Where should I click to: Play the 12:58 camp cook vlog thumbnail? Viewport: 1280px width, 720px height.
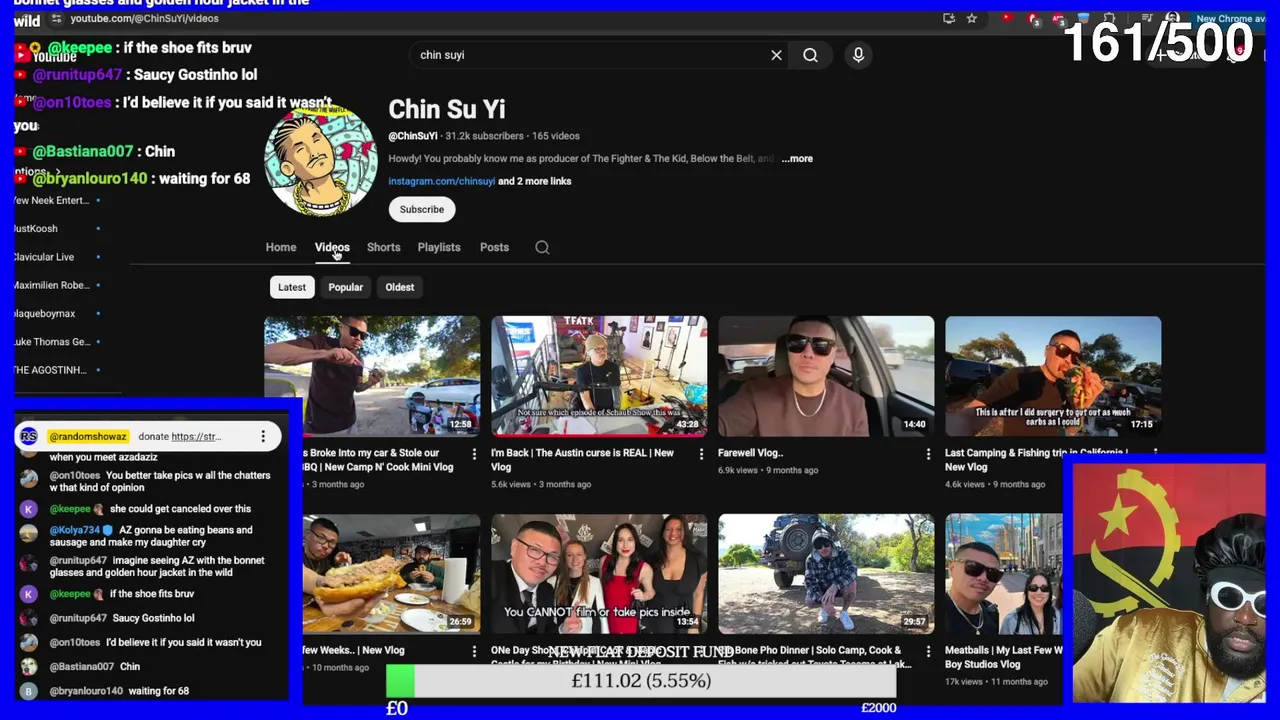(372, 376)
